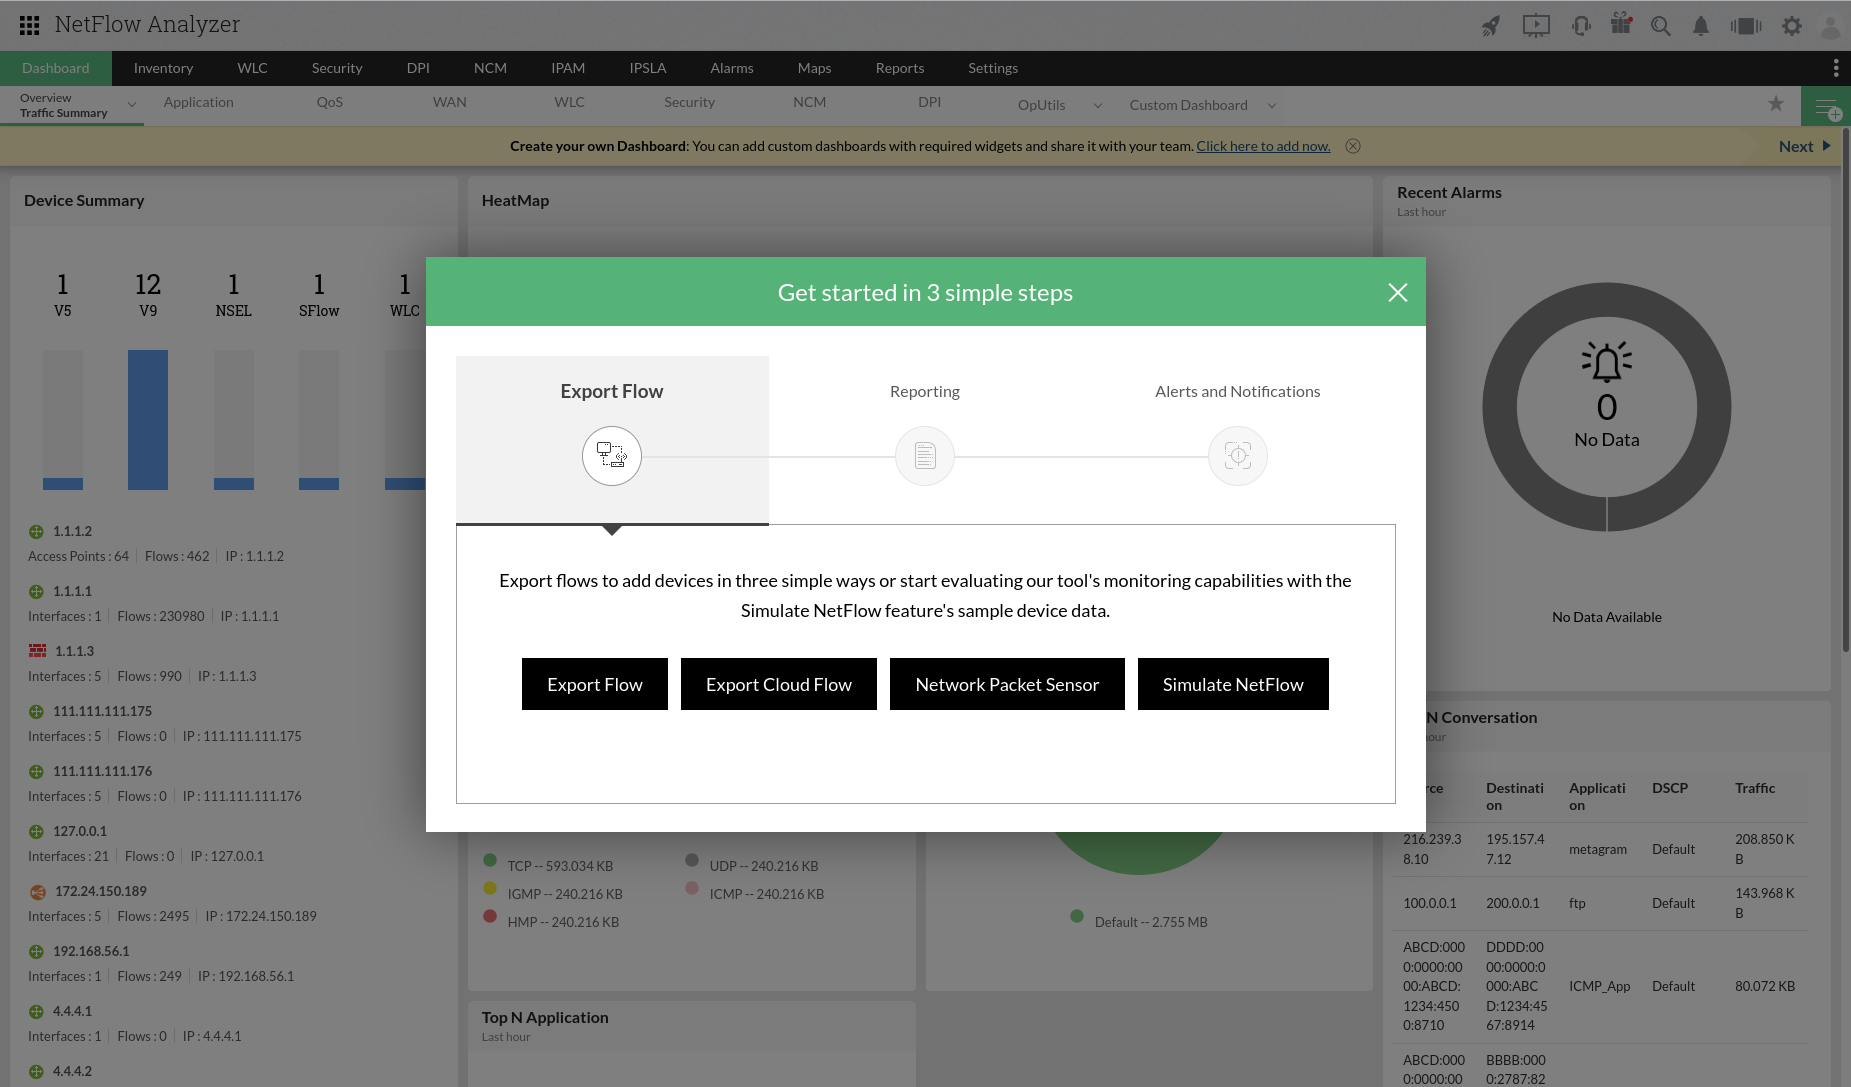This screenshot has width=1851, height=1087.
Task: Click the '208.850 KB' traffic value
Action: (x=1765, y=849)
